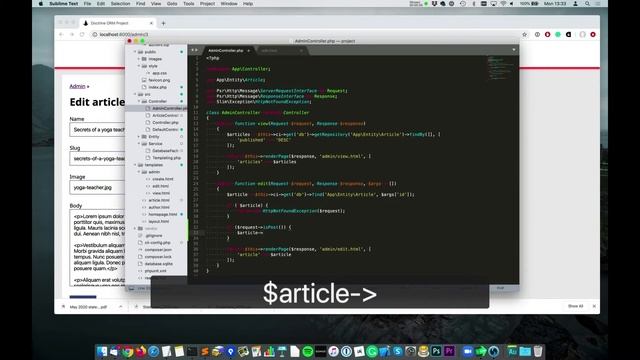Open author.html in the sidebar

tap(159, 207)
